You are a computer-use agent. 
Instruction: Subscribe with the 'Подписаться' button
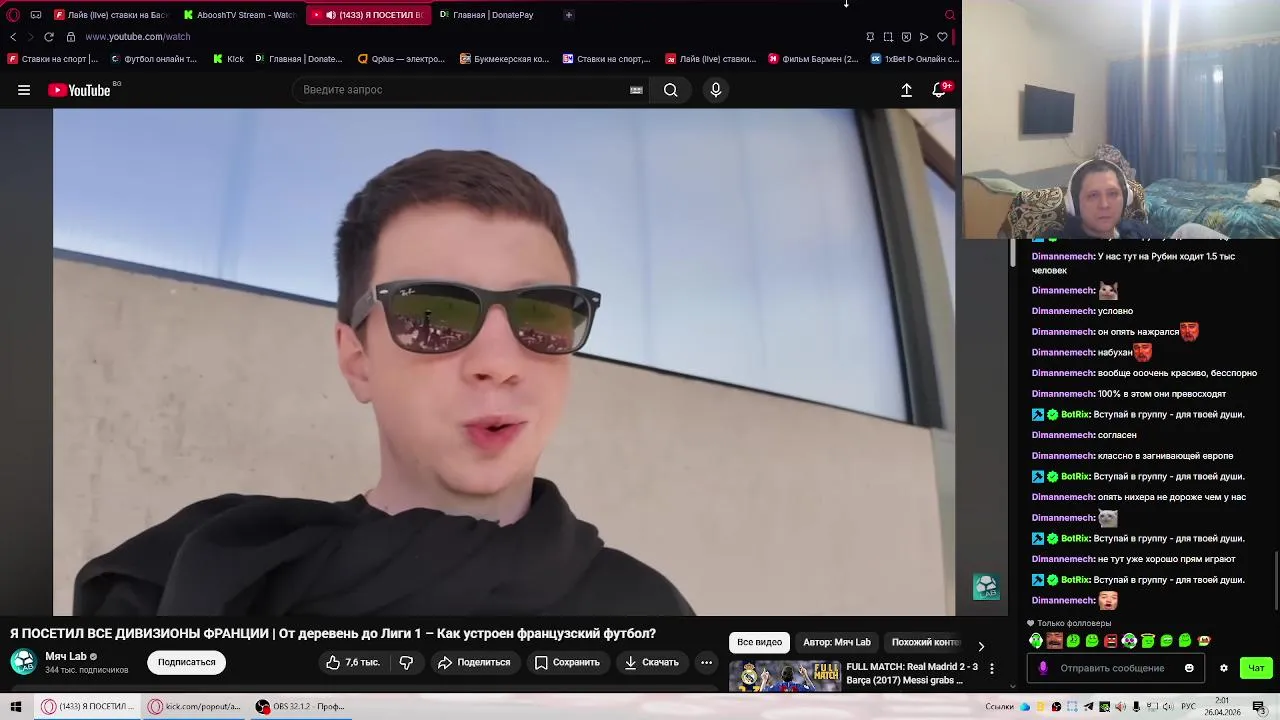pyautogui.click(x=186, y=662)
